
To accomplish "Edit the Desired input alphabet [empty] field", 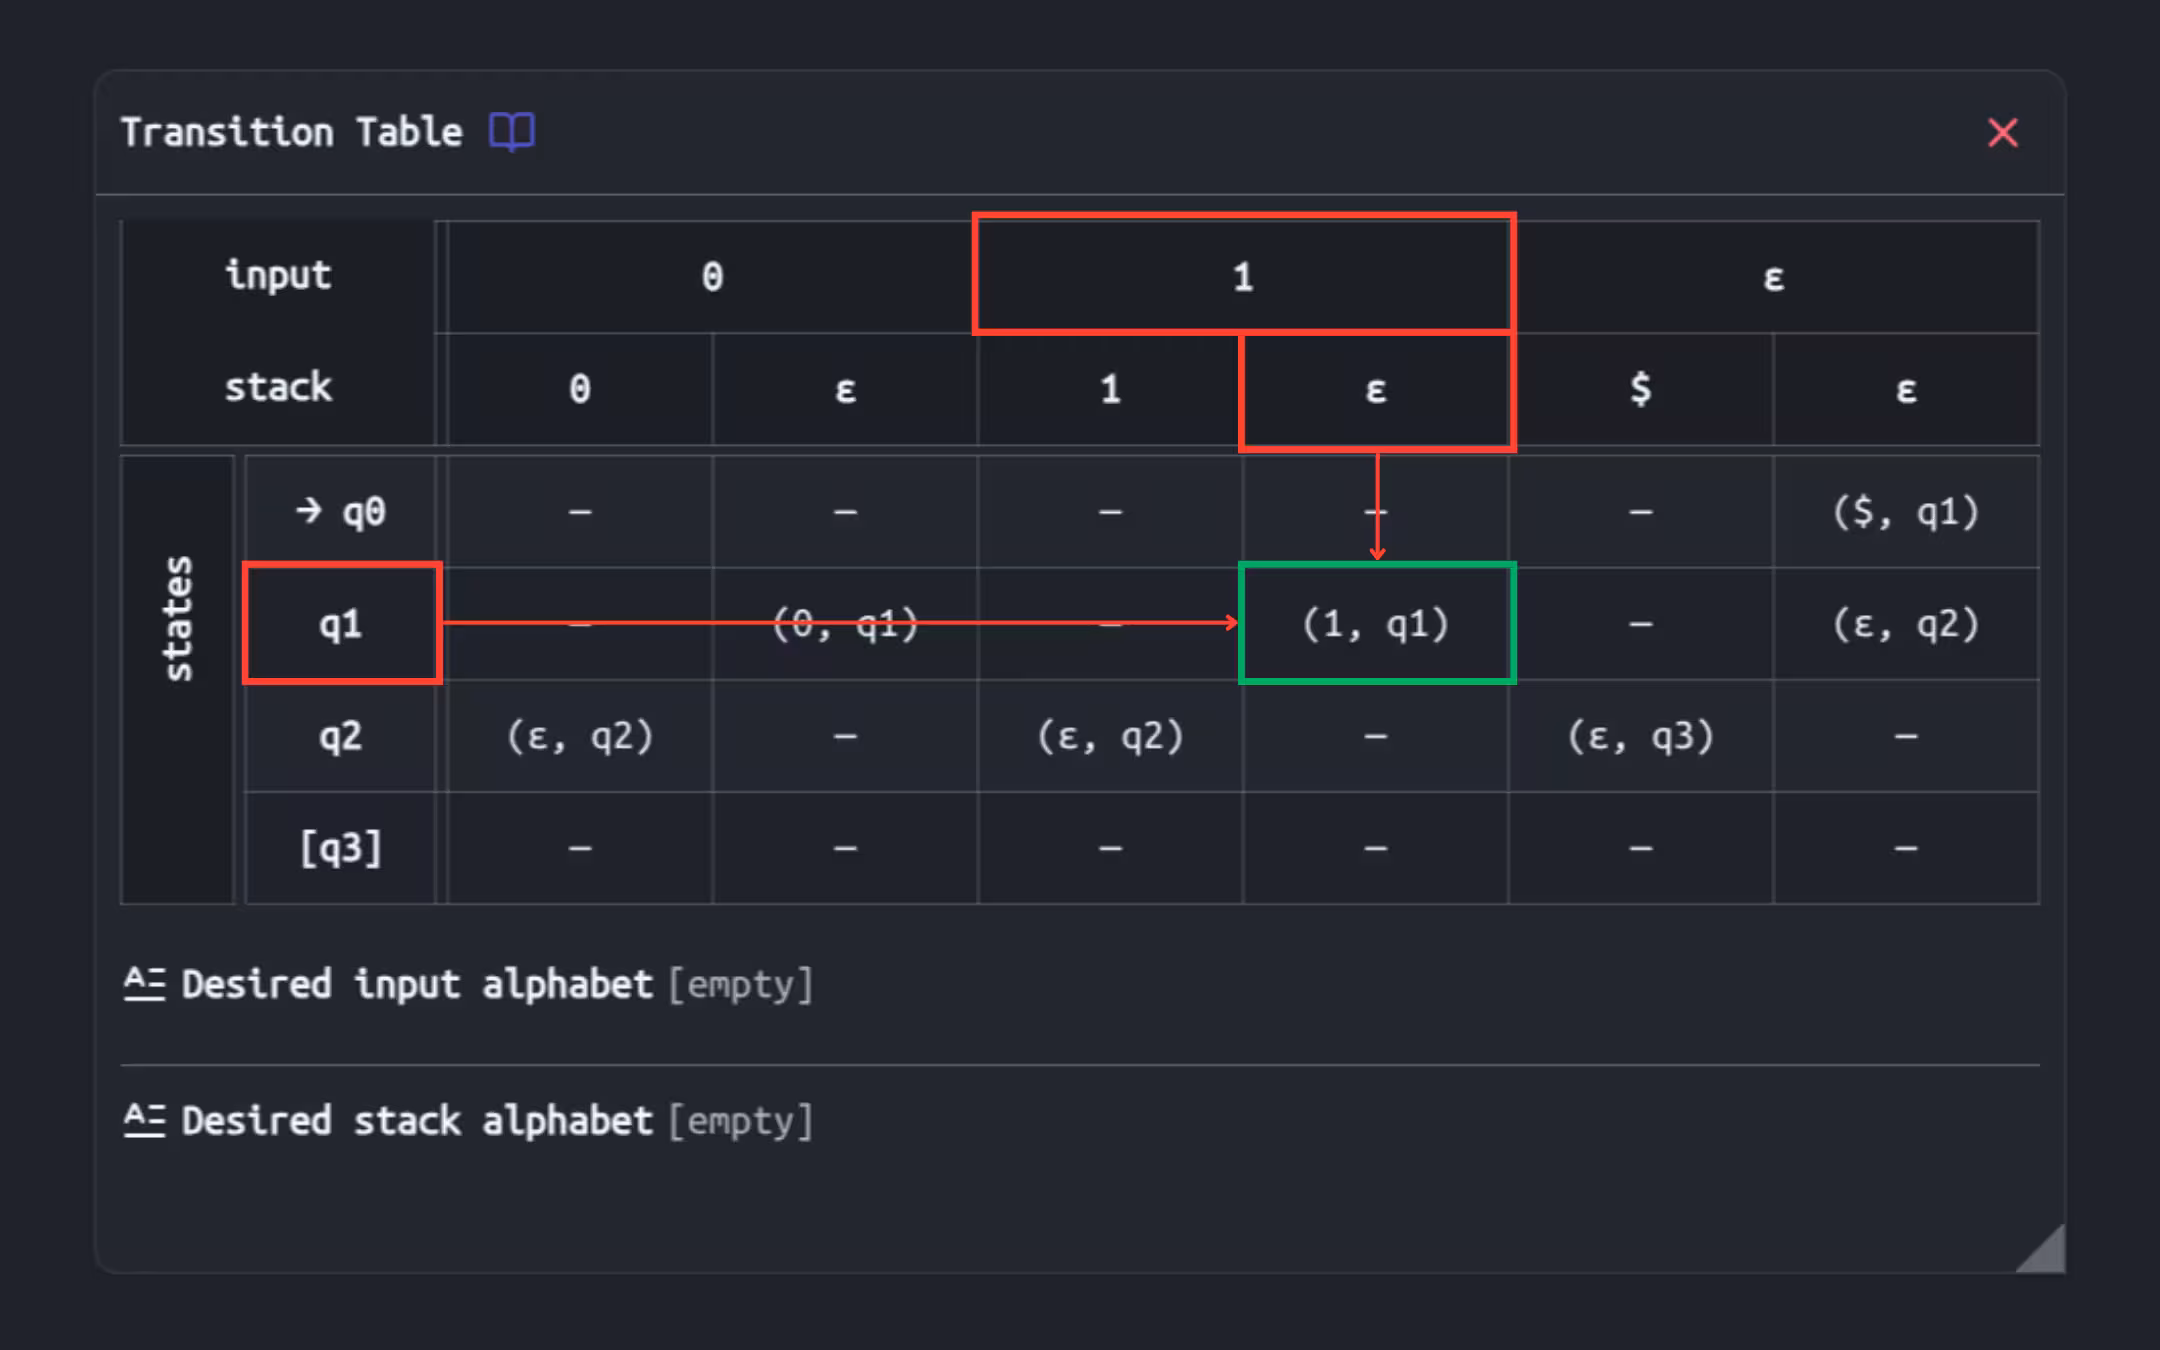I will click(740, 985).
